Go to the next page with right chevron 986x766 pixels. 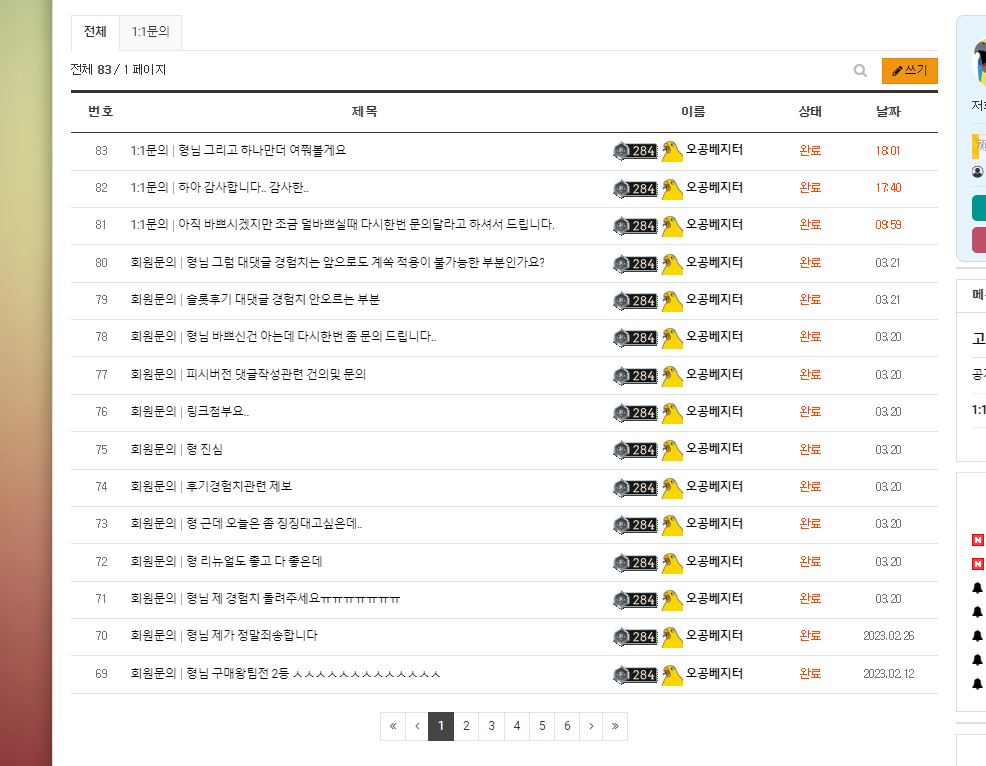point(590,726)
